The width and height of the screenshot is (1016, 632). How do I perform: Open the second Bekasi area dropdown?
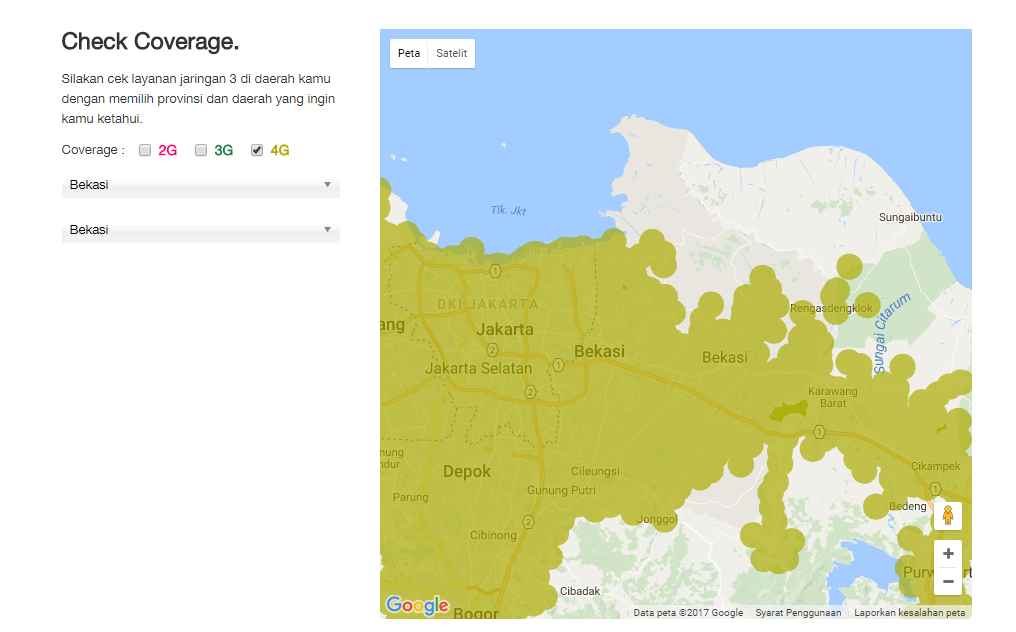point(201,230)
